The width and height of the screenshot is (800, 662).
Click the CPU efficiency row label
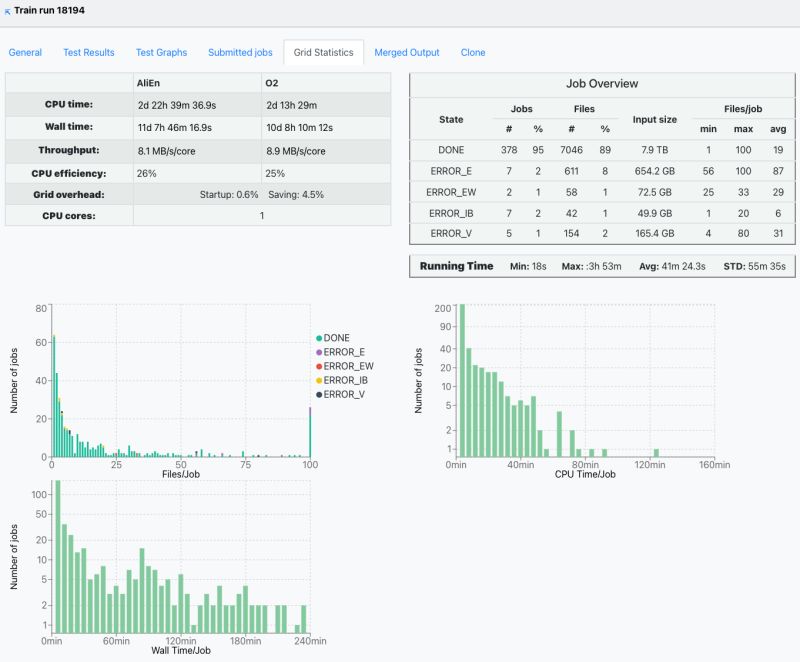coord(69,173)
